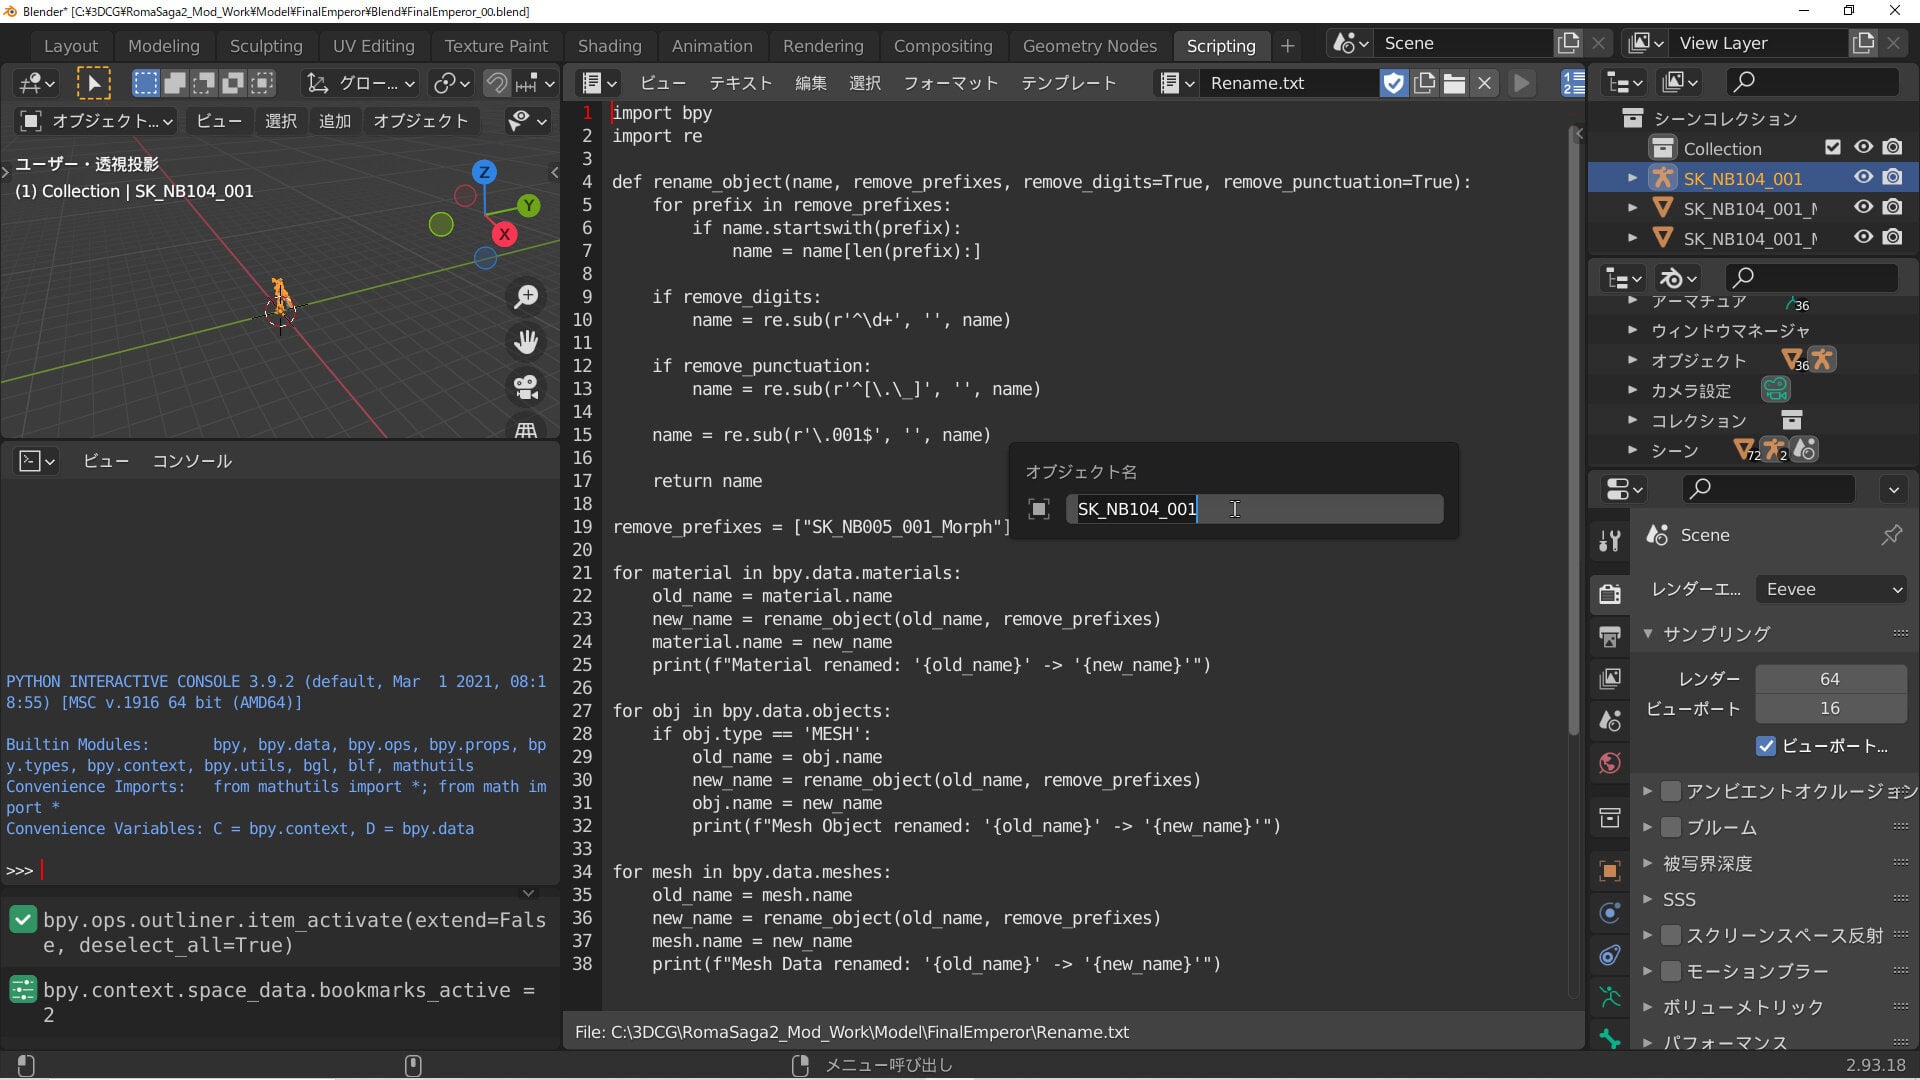
Task: Click the viewport zoom magnifier icon
Action: tap(526, 297)
